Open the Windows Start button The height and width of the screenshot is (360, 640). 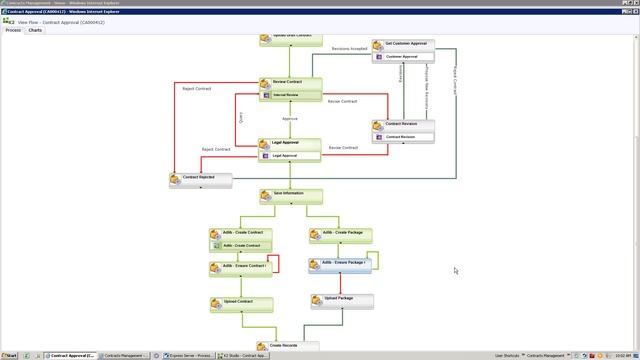tap(9, 356)
